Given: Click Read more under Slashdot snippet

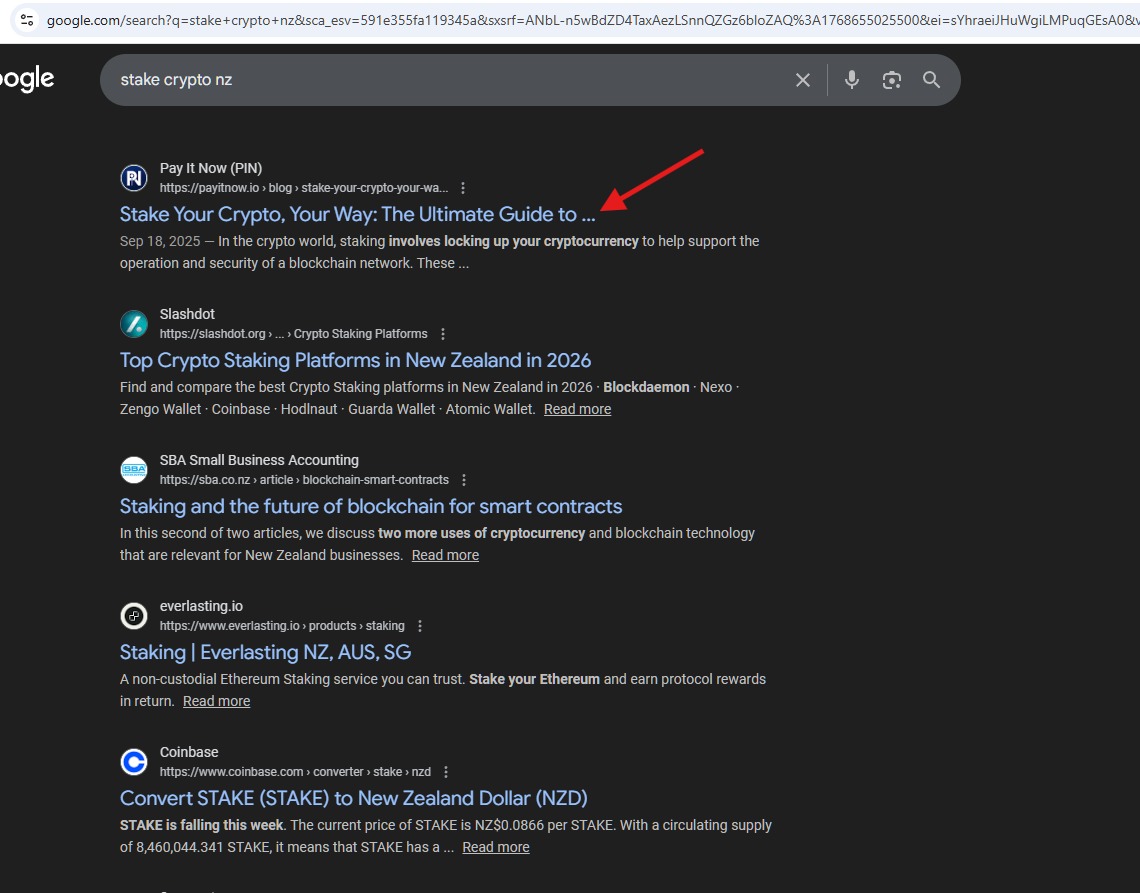Looking at the screenshot, I should click(577, 409).
